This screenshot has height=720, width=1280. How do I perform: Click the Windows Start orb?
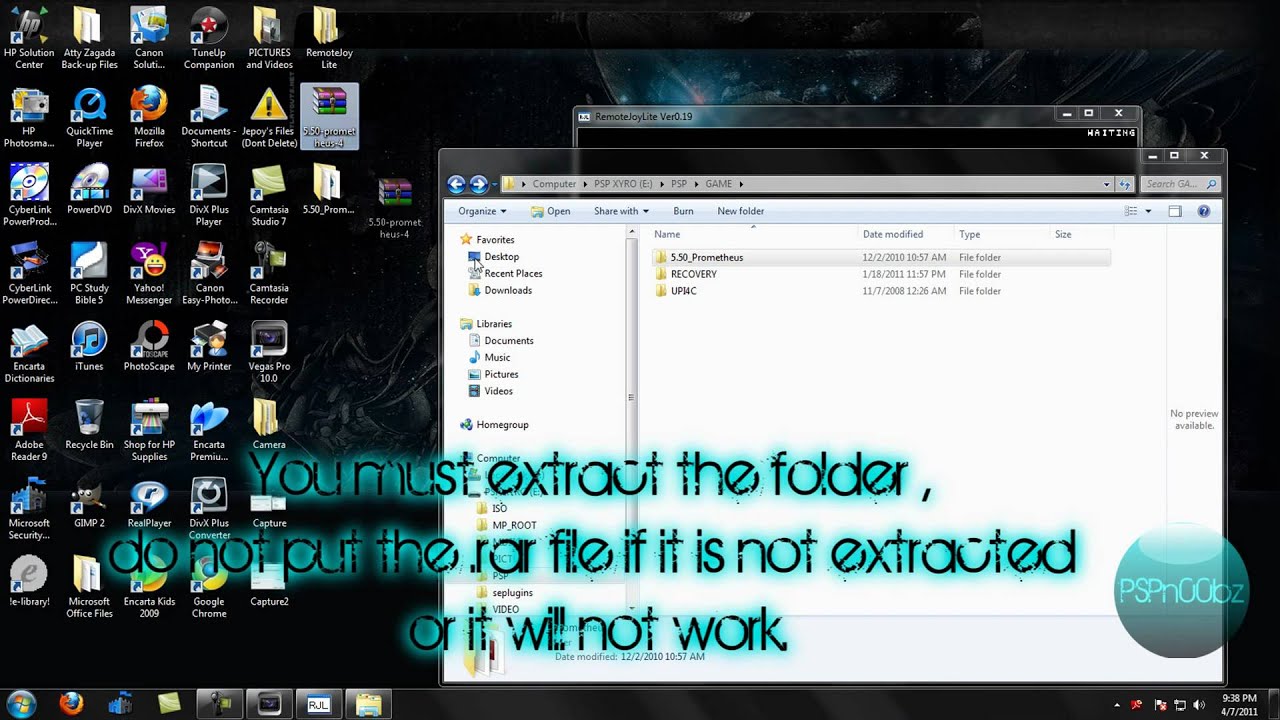(x=22, y=703)
